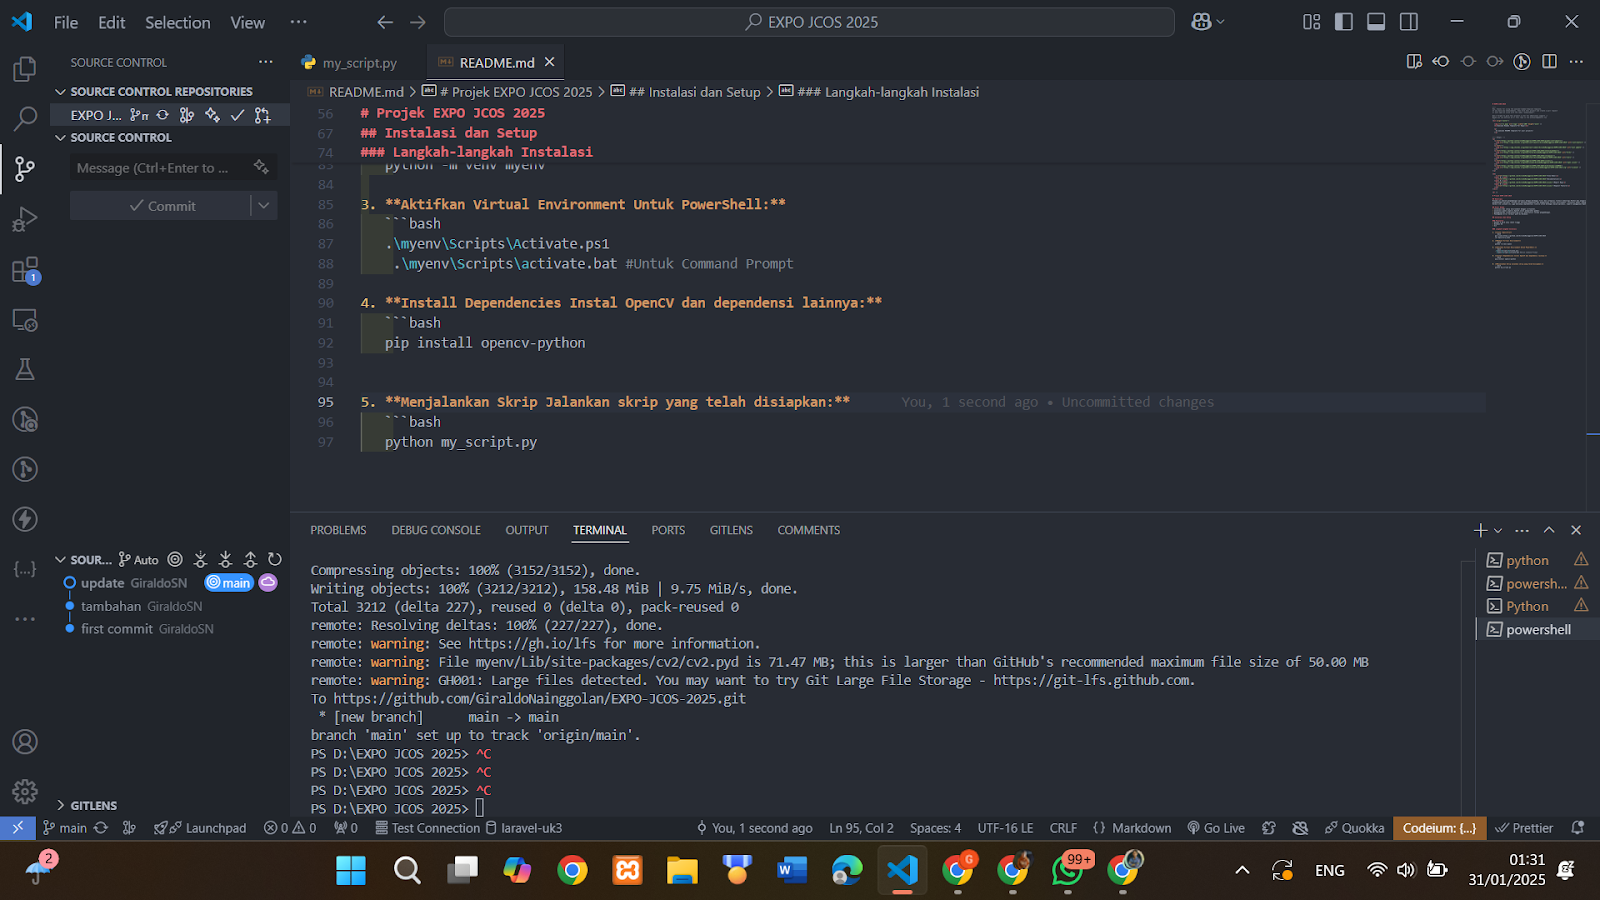Image resolution: width=1600 pixels, height=900 pixels.
Task: Switch to the PROBLEMS panel tab
Action: (x=338, y=530)
